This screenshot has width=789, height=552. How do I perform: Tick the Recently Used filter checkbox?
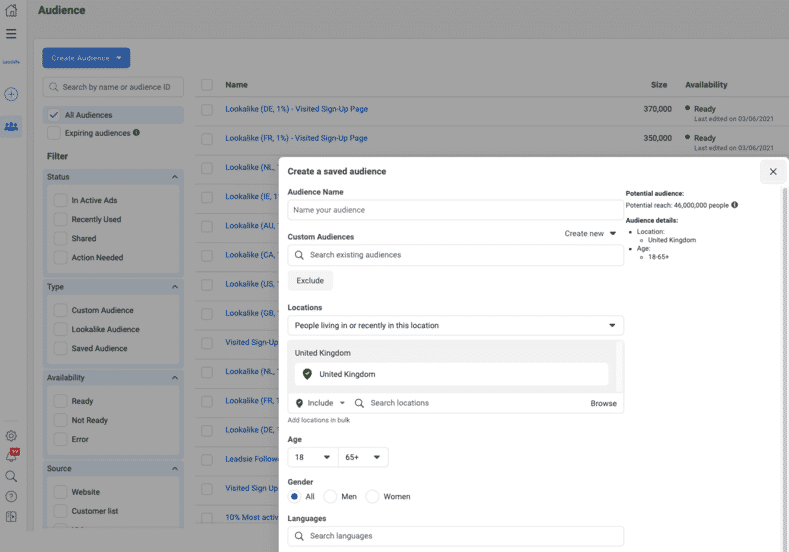tap(60, 219)
